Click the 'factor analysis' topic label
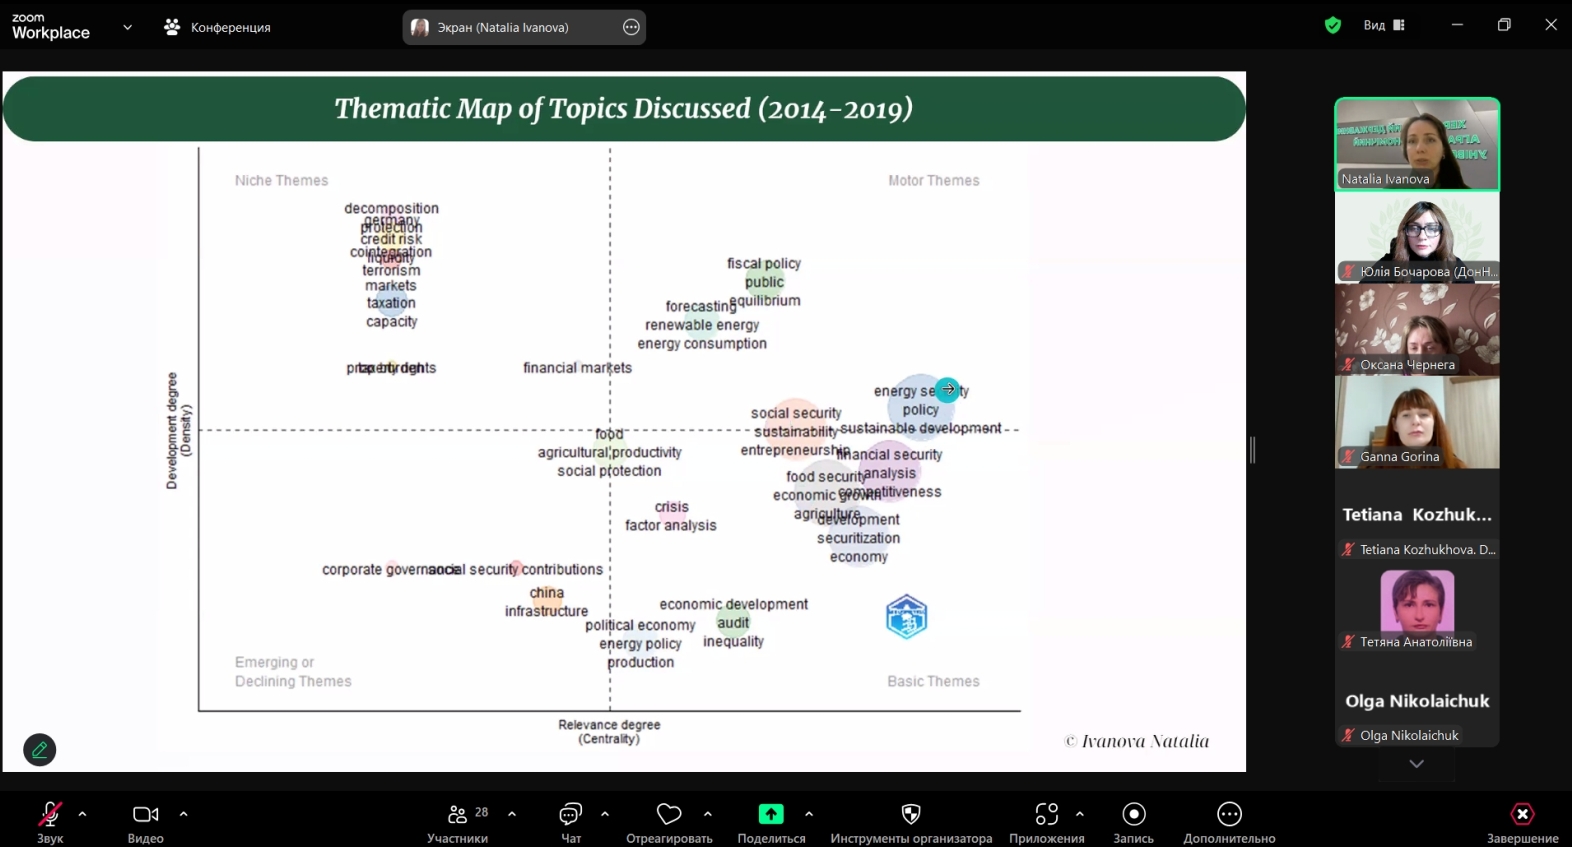Image resolution: width=1572 pixels, height=847 pixels. (671, 525)
